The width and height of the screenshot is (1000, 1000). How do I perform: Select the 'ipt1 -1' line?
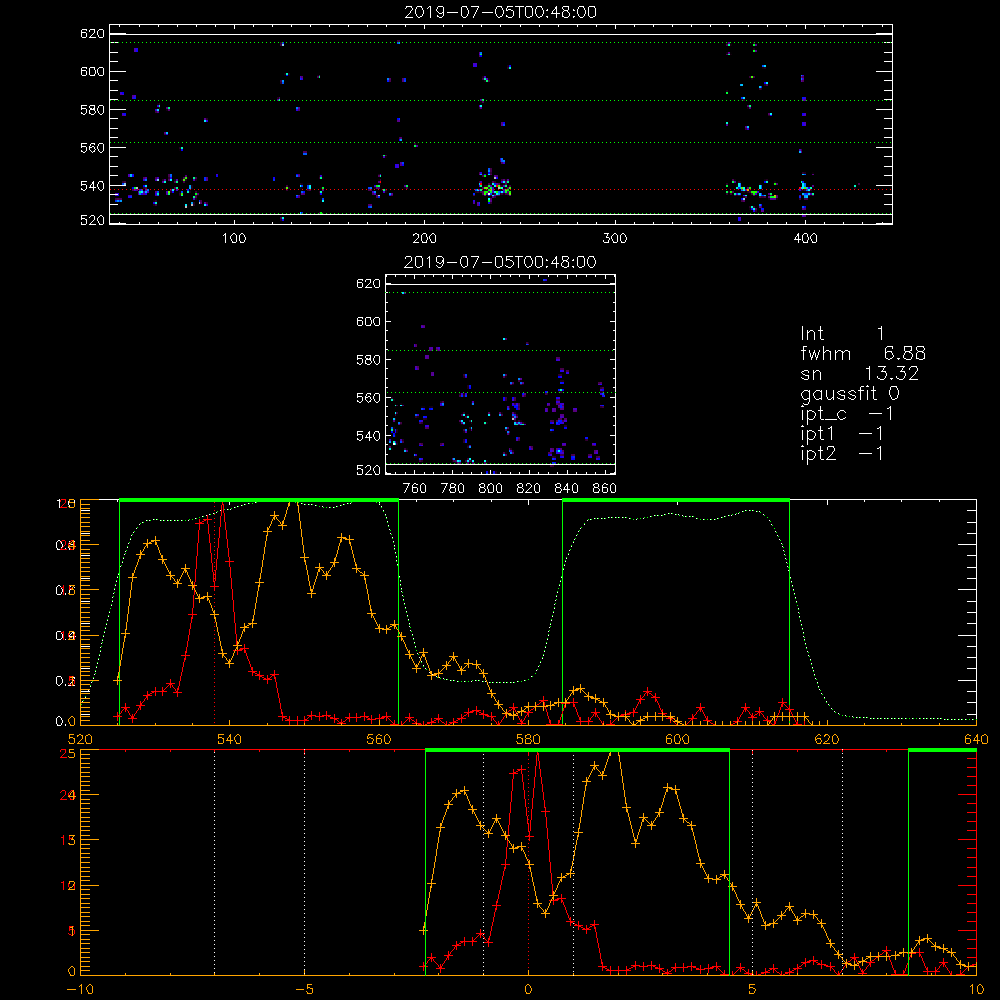842,434
